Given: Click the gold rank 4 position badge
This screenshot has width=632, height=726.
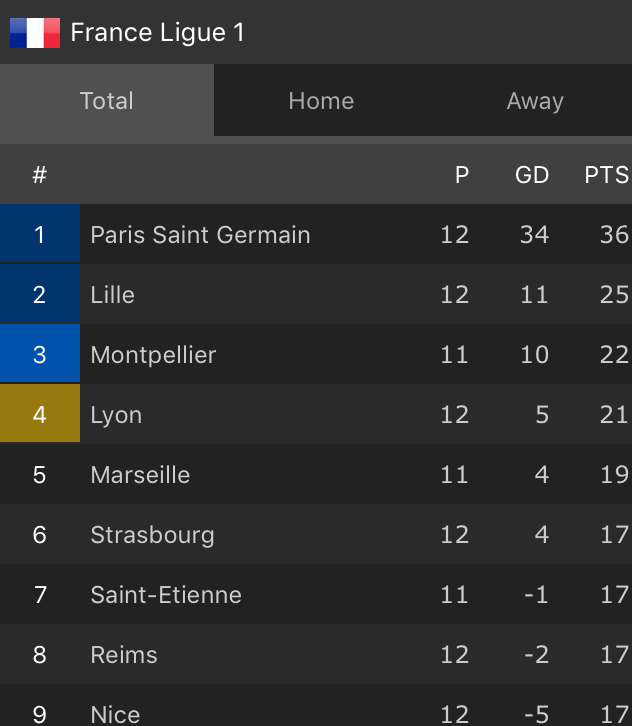Looking at the screenshot, I should click(40, 415).
